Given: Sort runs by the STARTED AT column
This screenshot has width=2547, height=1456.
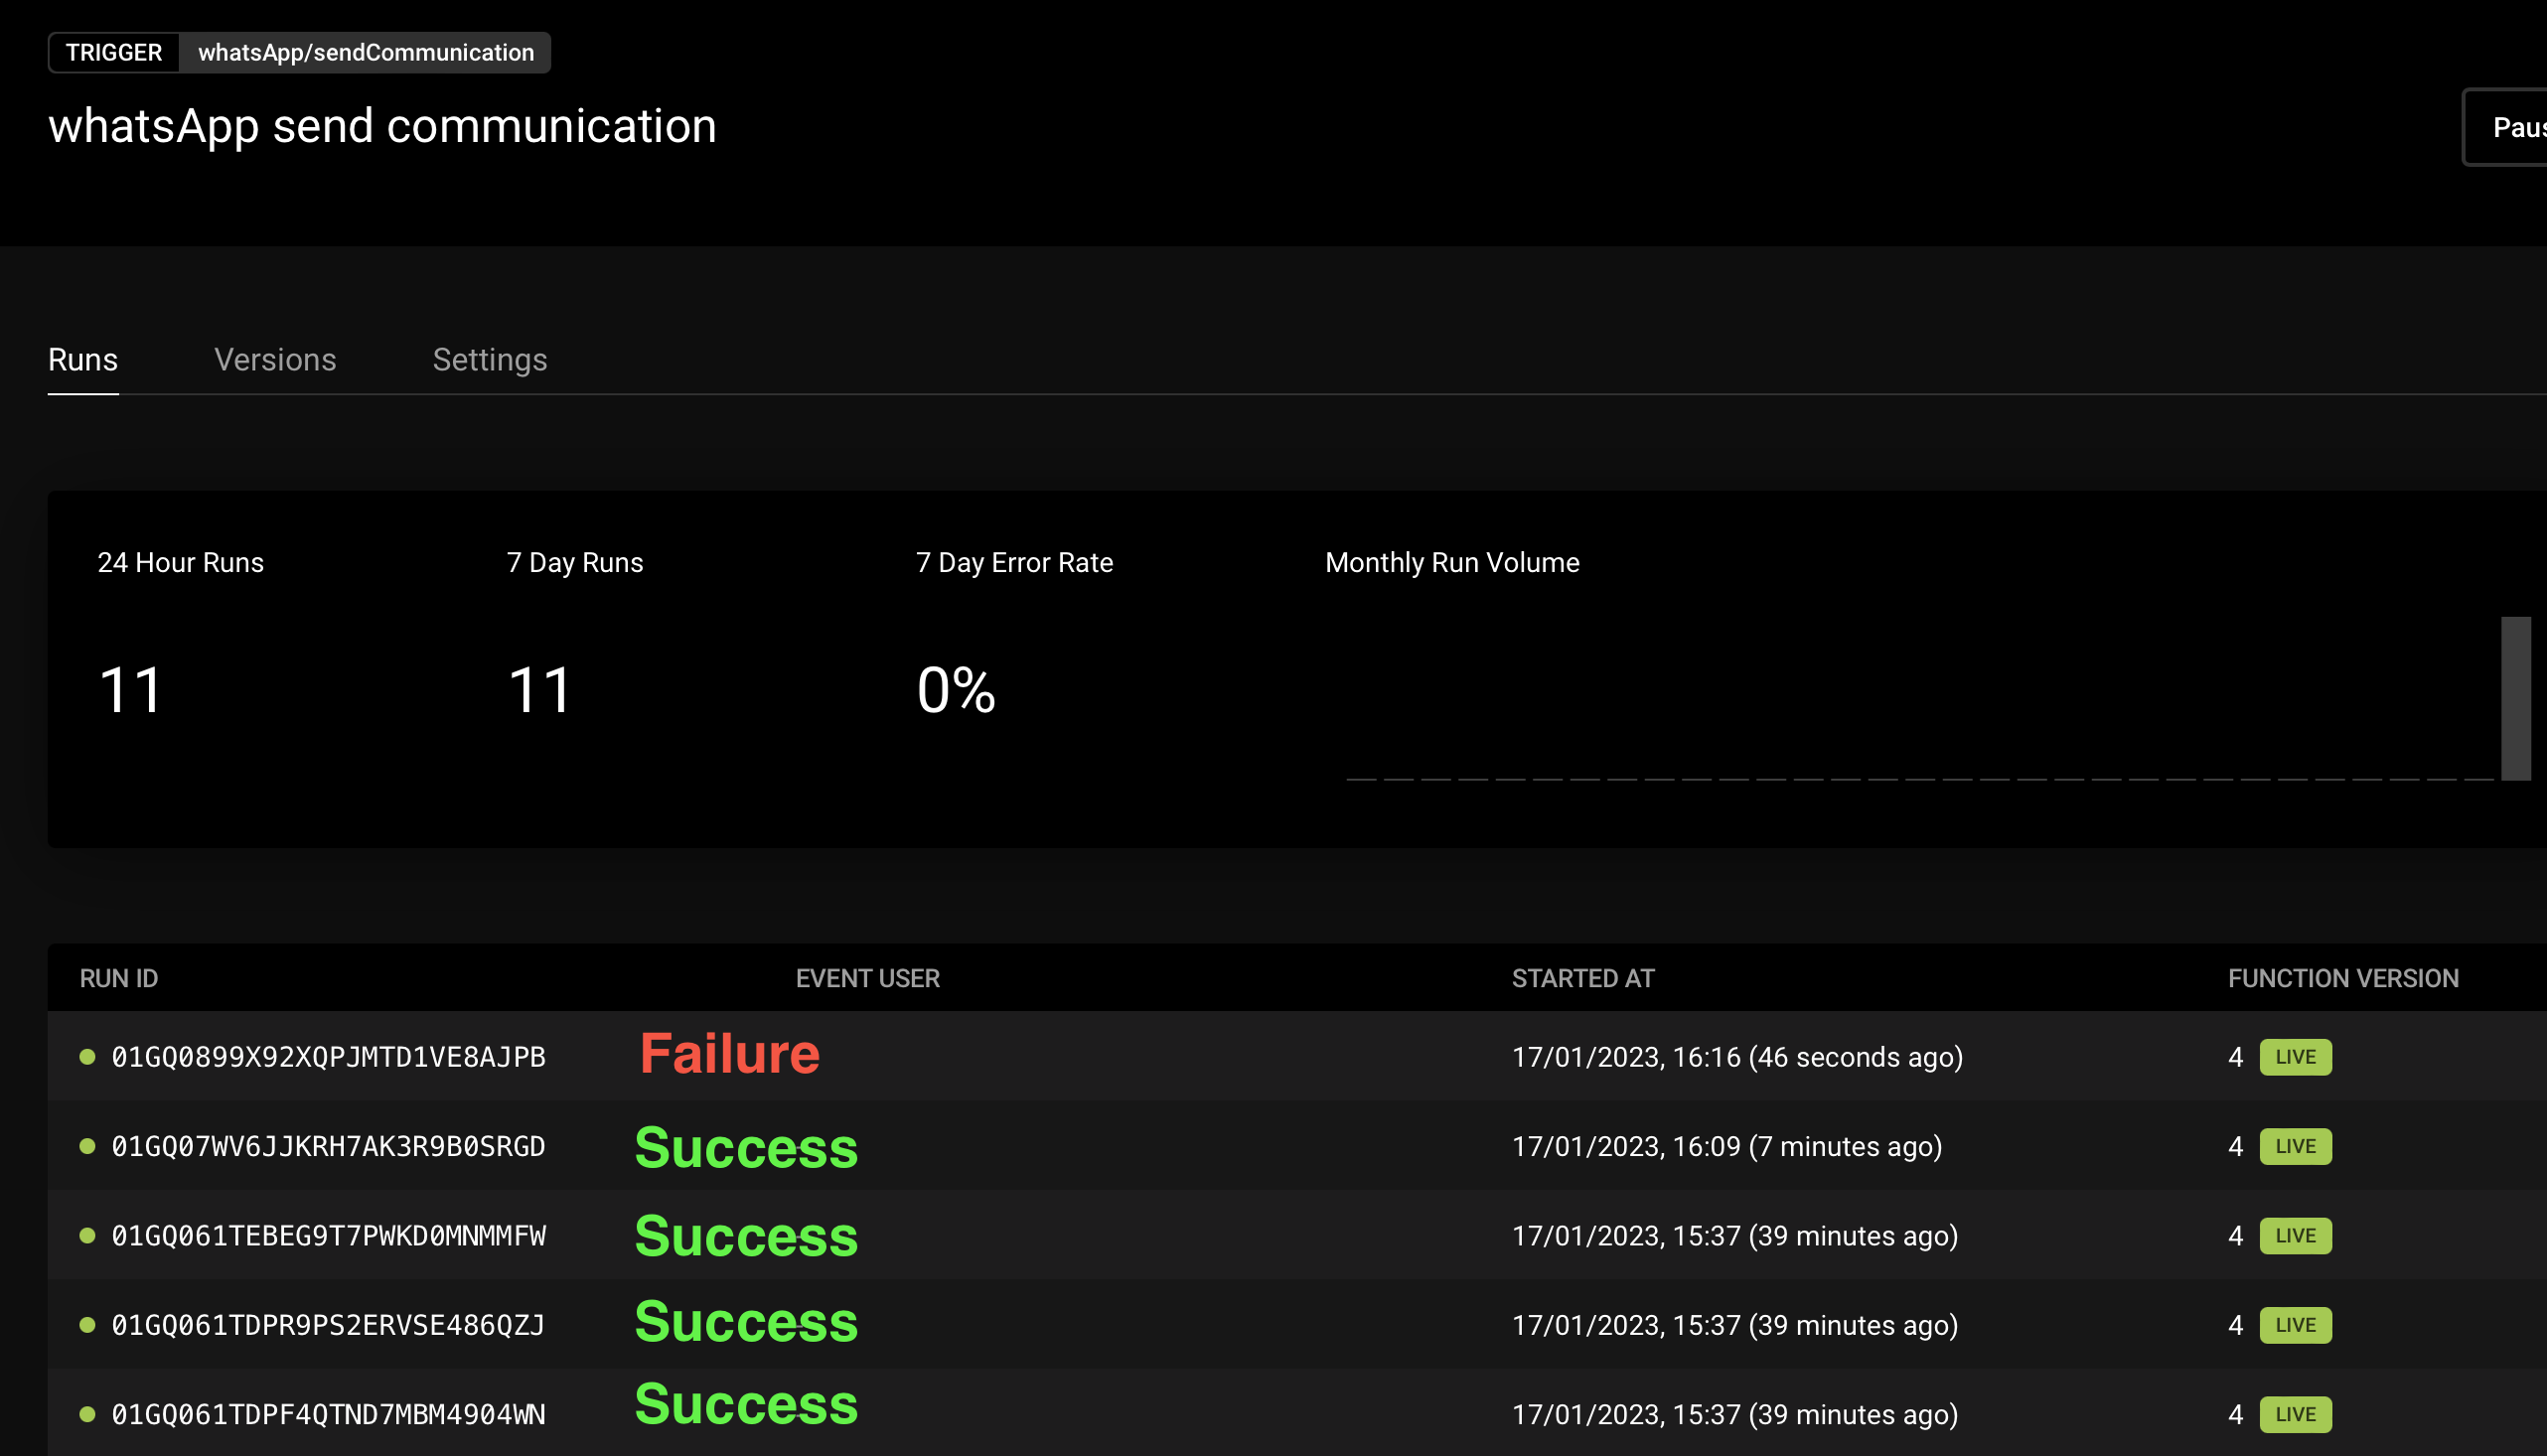Looking at the screenshot, I should [x=1583, y=977].
